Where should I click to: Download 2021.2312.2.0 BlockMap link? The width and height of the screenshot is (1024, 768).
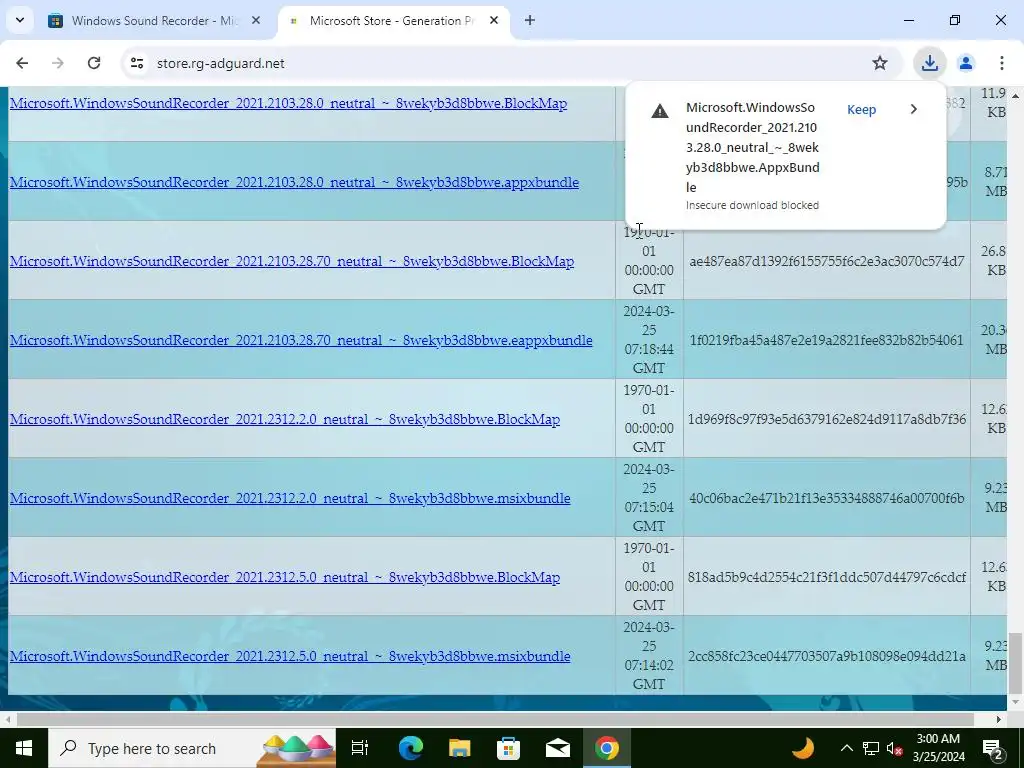coord(285,419)
